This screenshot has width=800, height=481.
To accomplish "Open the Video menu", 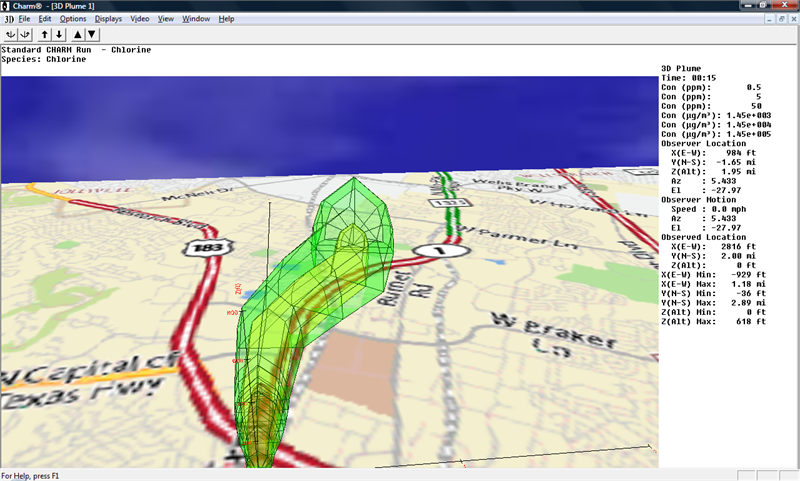I will 140,19.
